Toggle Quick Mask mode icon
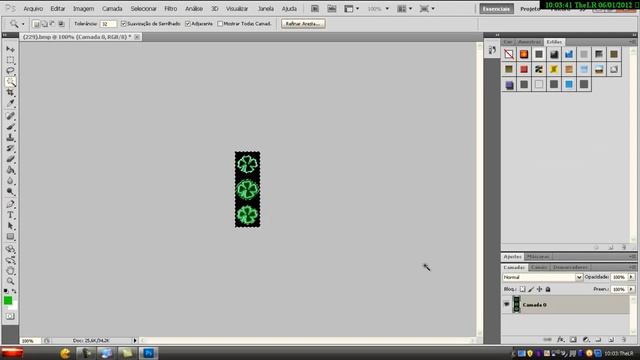This screenshot has height=360, width=640. coord(10,316)
